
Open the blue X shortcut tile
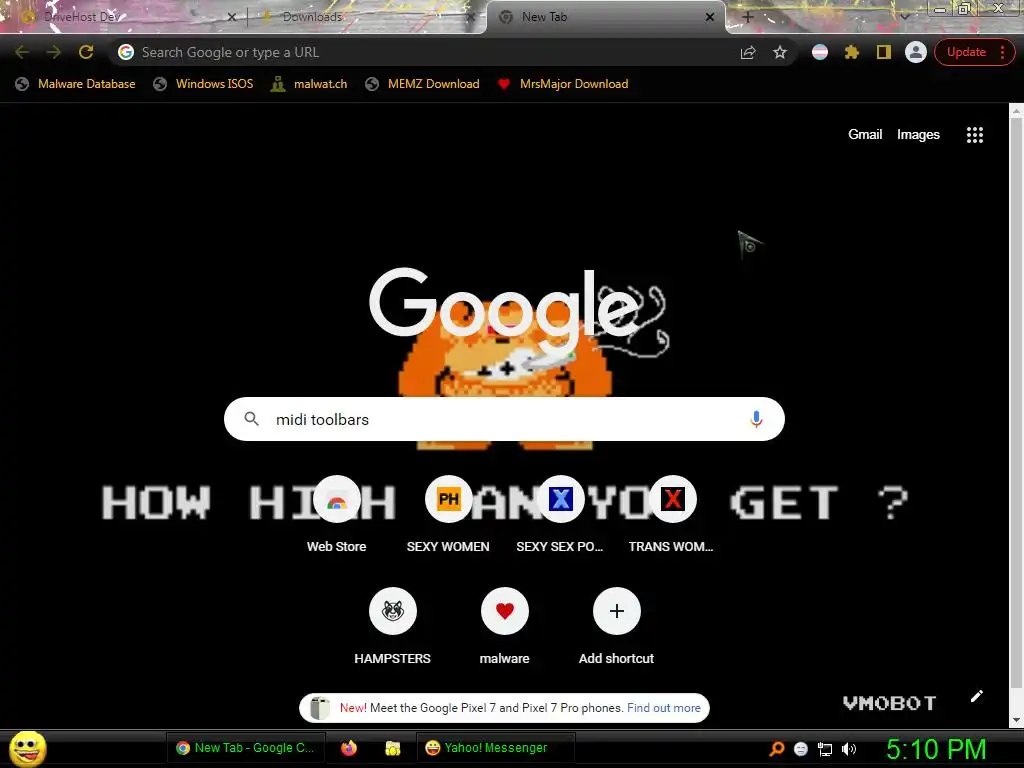point(560,515)
